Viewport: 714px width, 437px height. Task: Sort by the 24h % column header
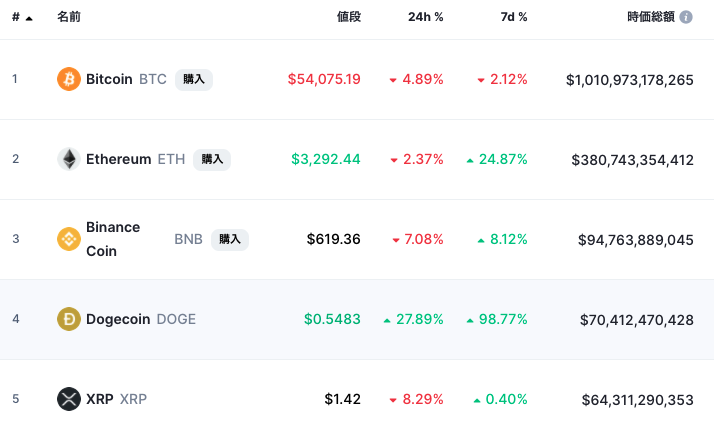(x=425, y=17)
